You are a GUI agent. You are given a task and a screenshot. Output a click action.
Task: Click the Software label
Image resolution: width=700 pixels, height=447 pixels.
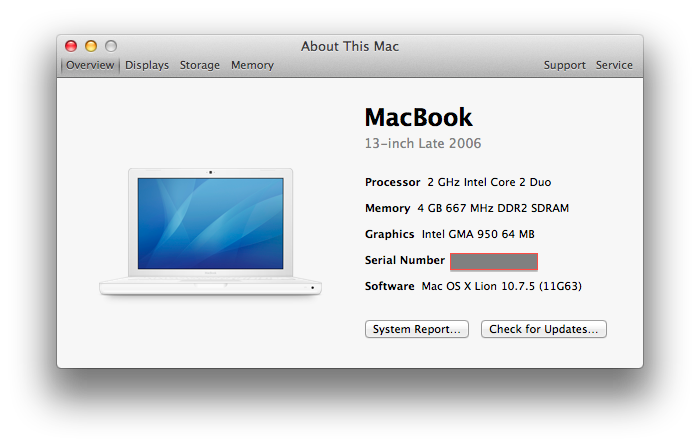[x=389, y=286]
